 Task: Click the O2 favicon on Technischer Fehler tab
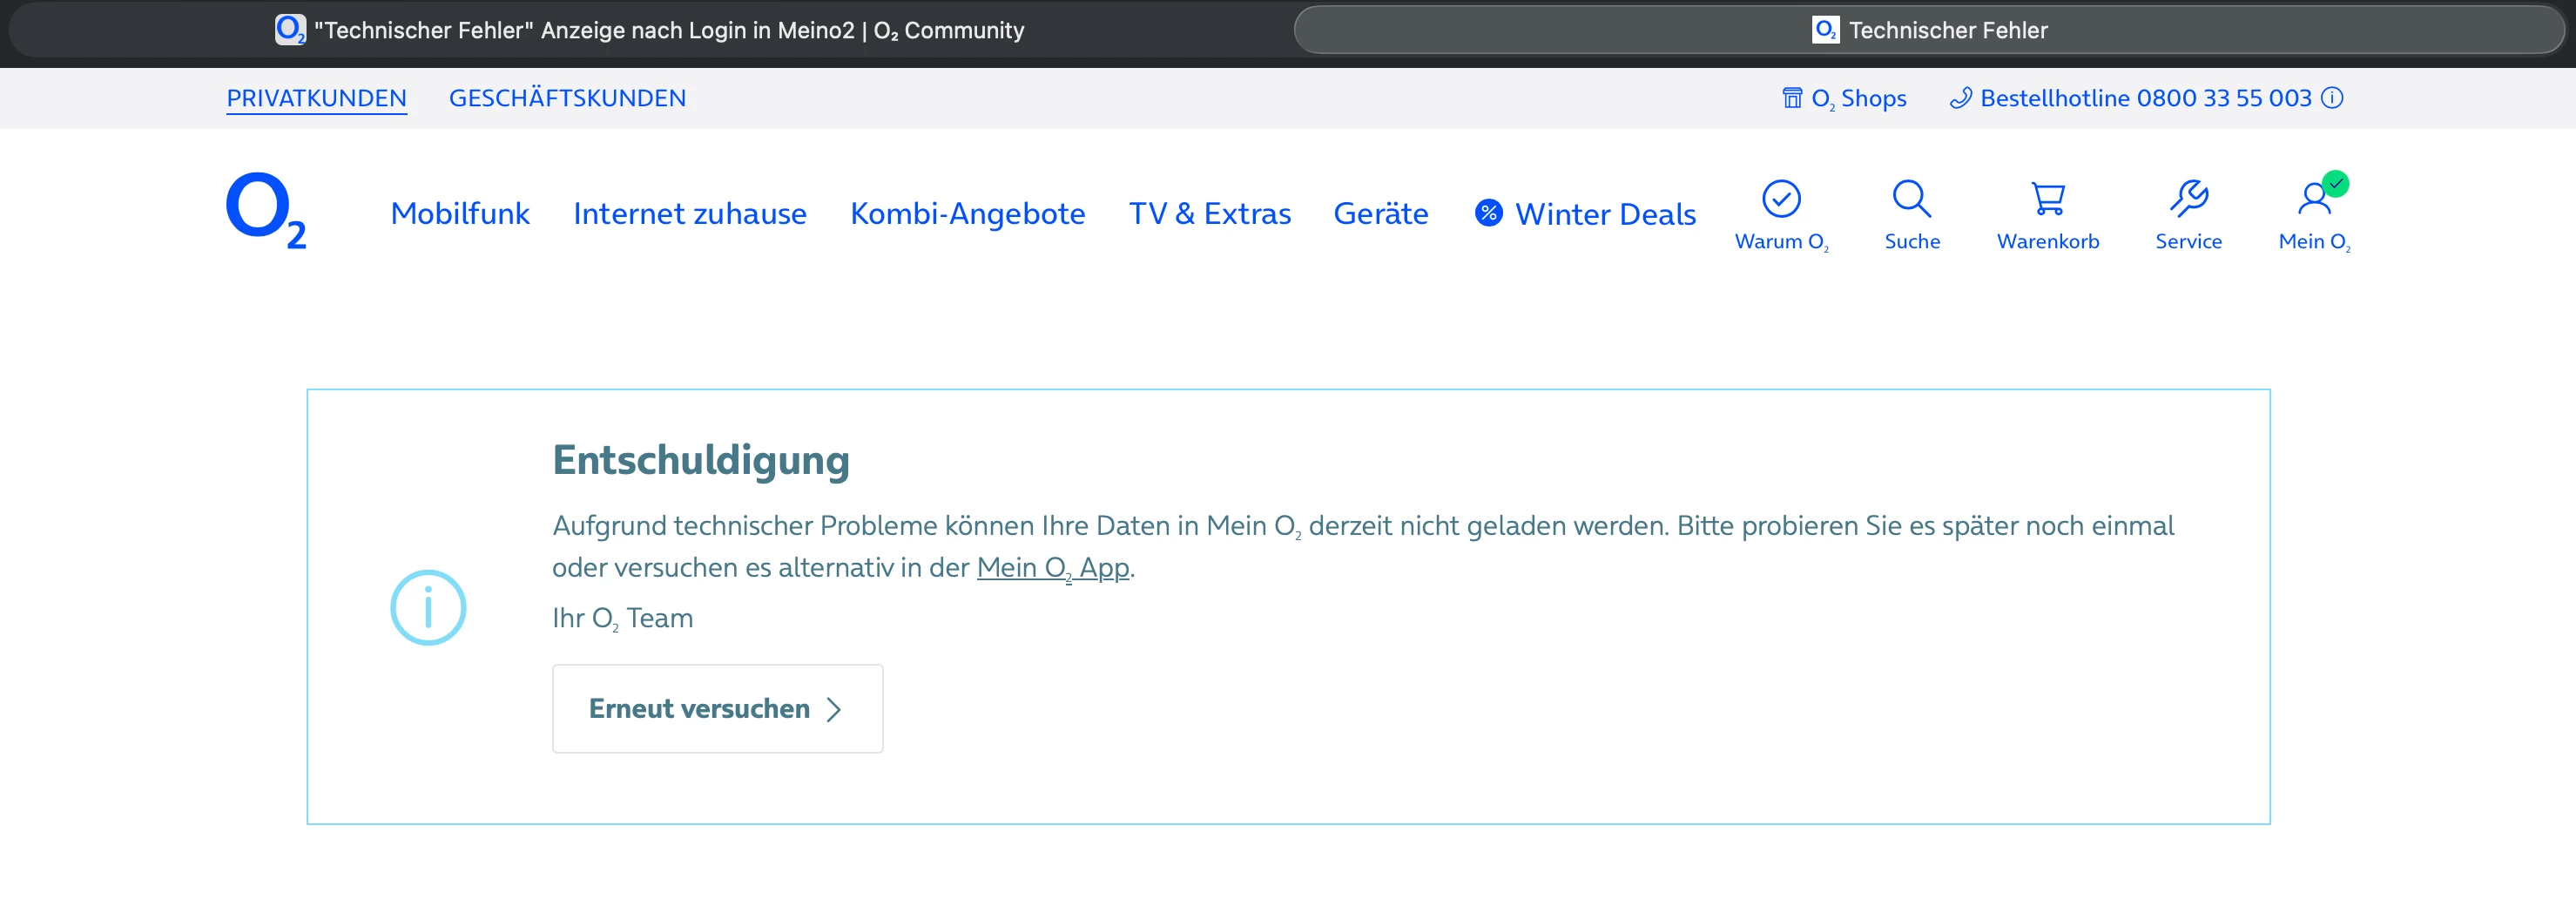[1825, 30]
